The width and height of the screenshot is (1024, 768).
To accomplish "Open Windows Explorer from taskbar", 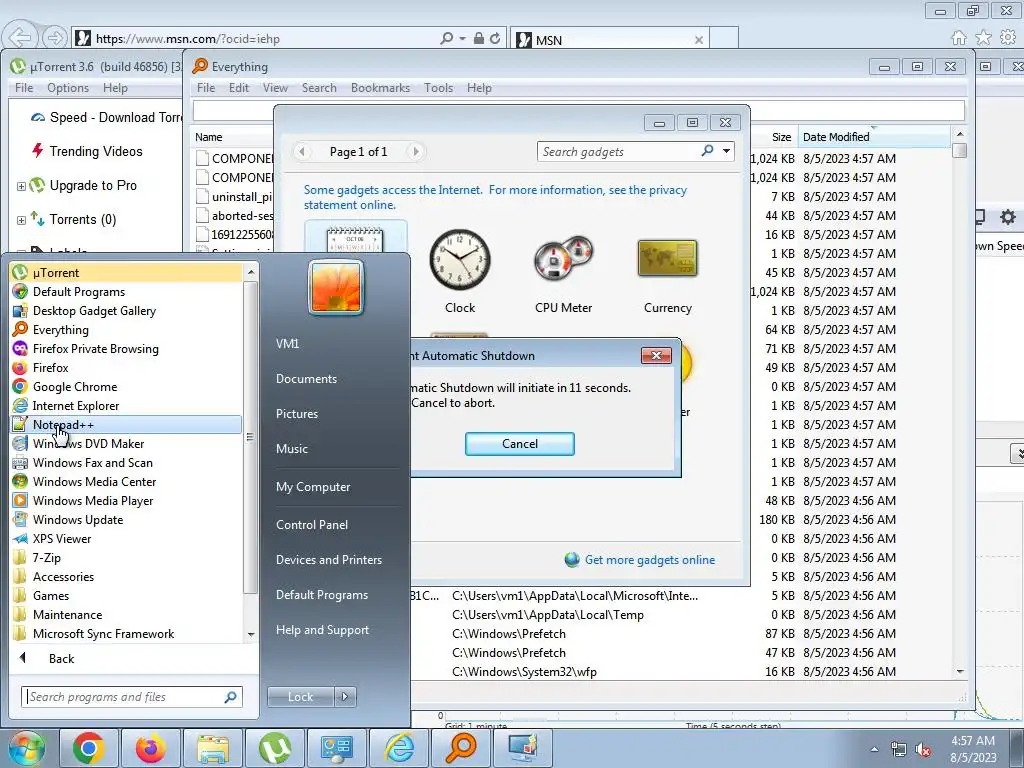I will 212,748.
